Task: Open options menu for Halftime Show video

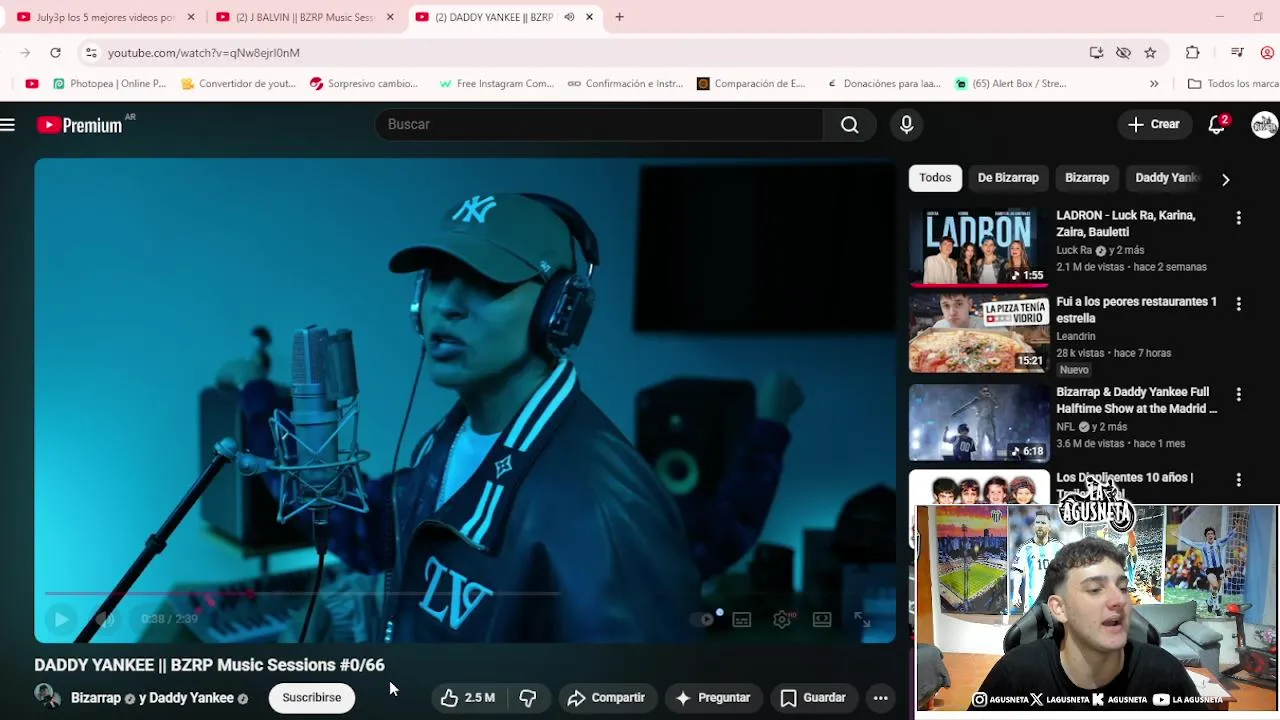Action: click(1238, 395)
